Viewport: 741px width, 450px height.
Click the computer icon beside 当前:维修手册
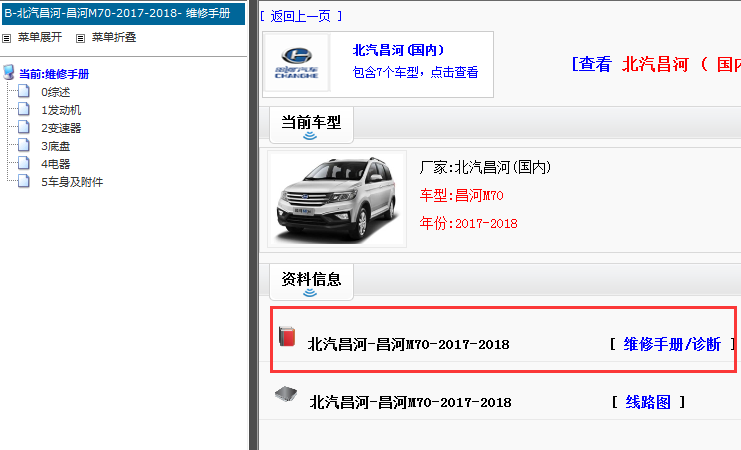(x=9, y=73)
